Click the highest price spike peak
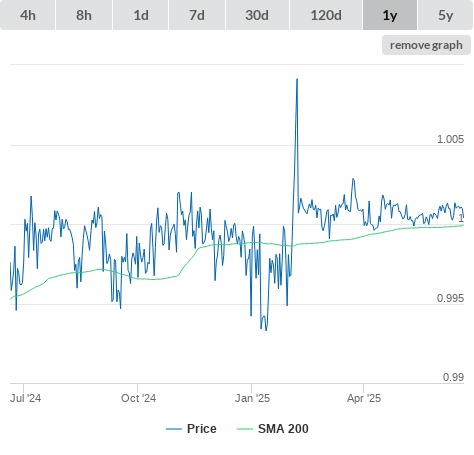 297,79
